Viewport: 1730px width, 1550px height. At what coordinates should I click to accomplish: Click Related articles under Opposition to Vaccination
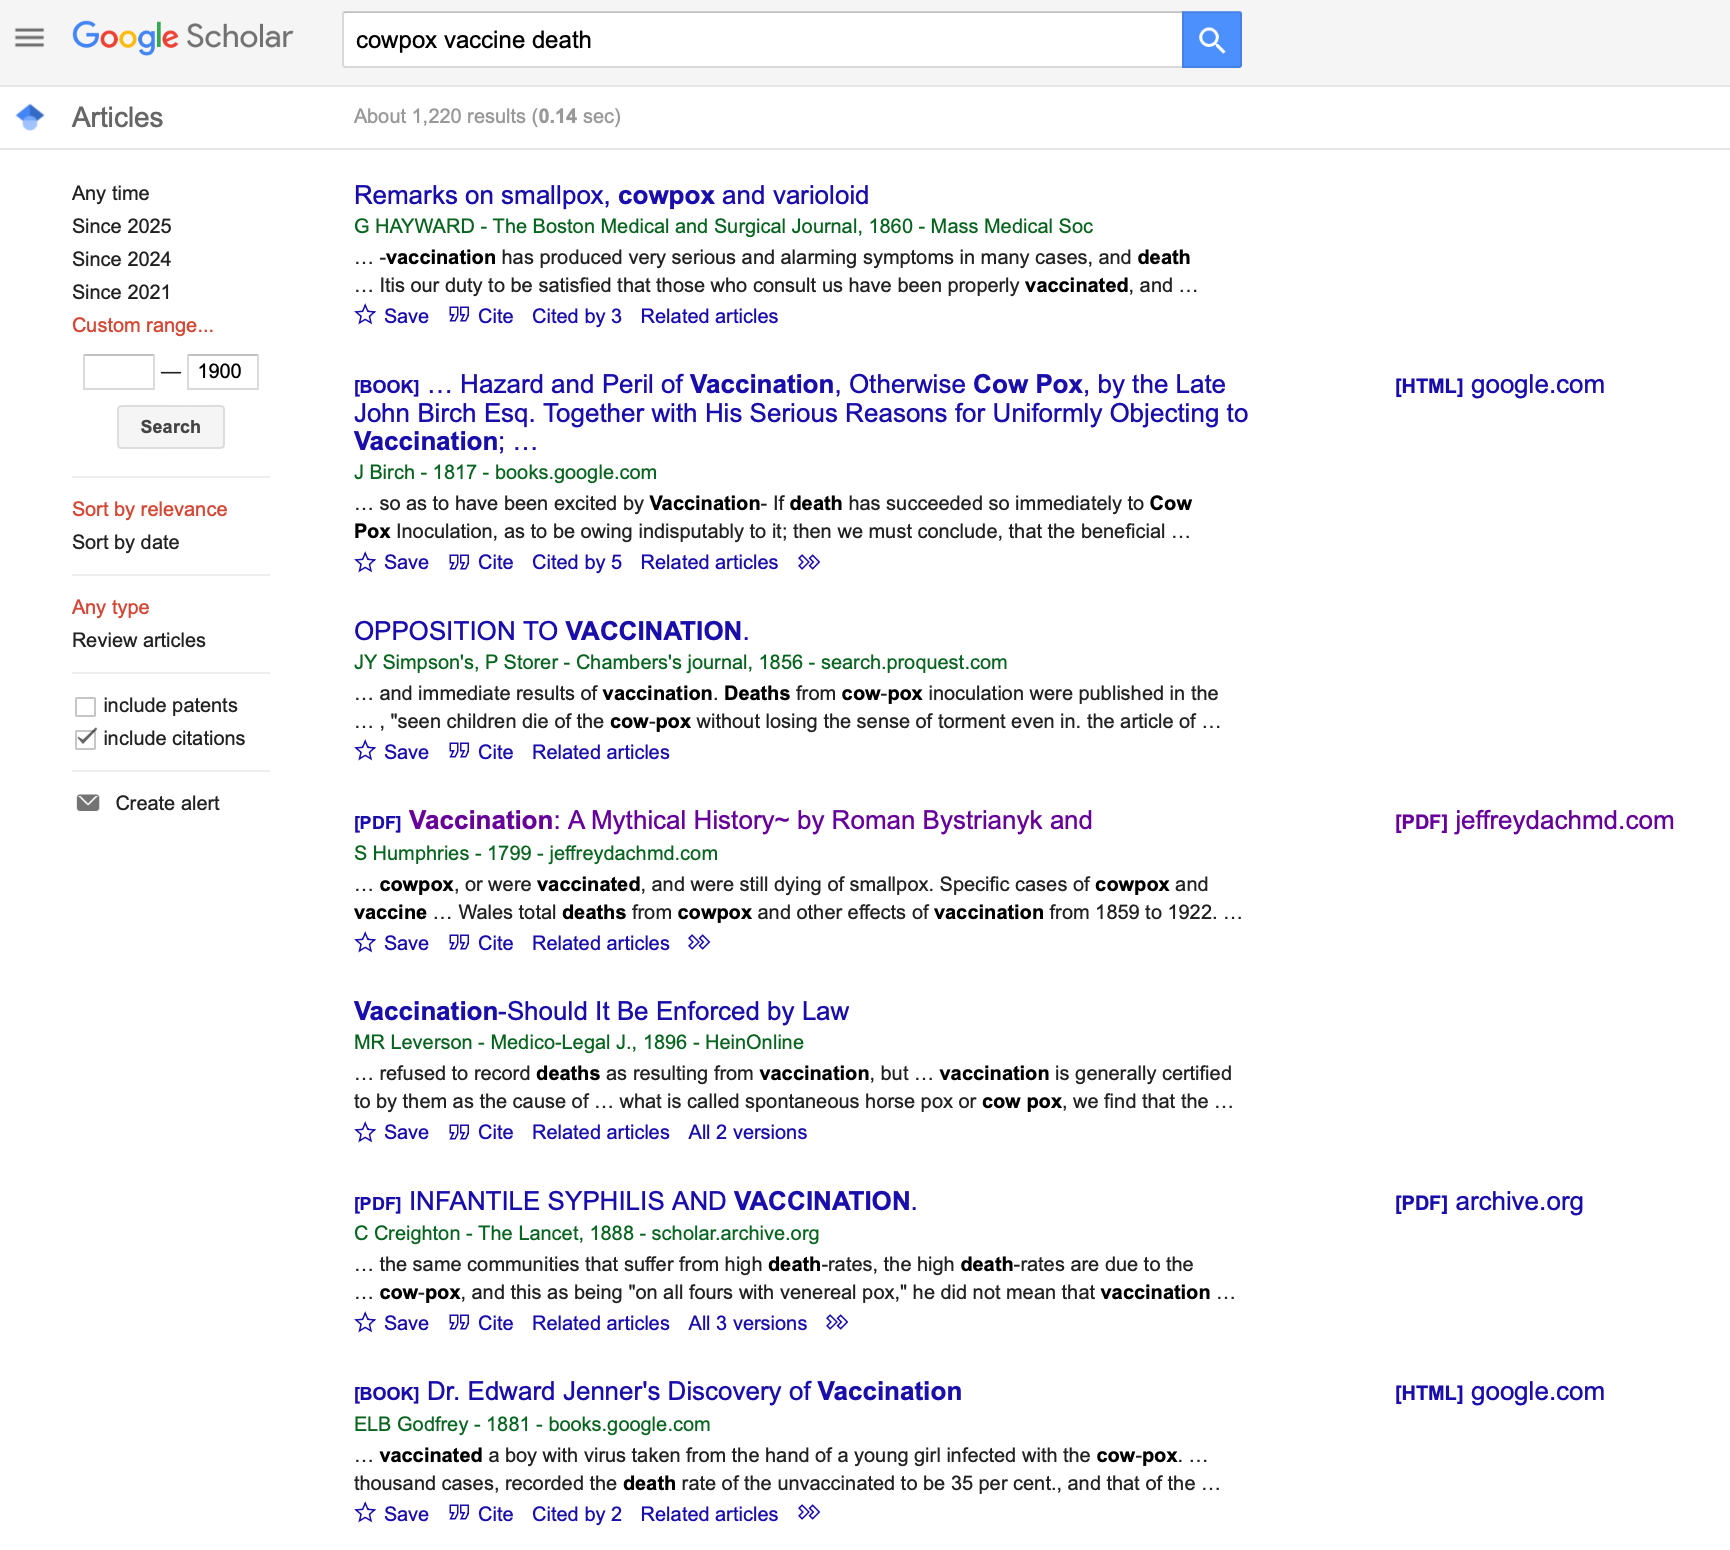pos(601,752)
